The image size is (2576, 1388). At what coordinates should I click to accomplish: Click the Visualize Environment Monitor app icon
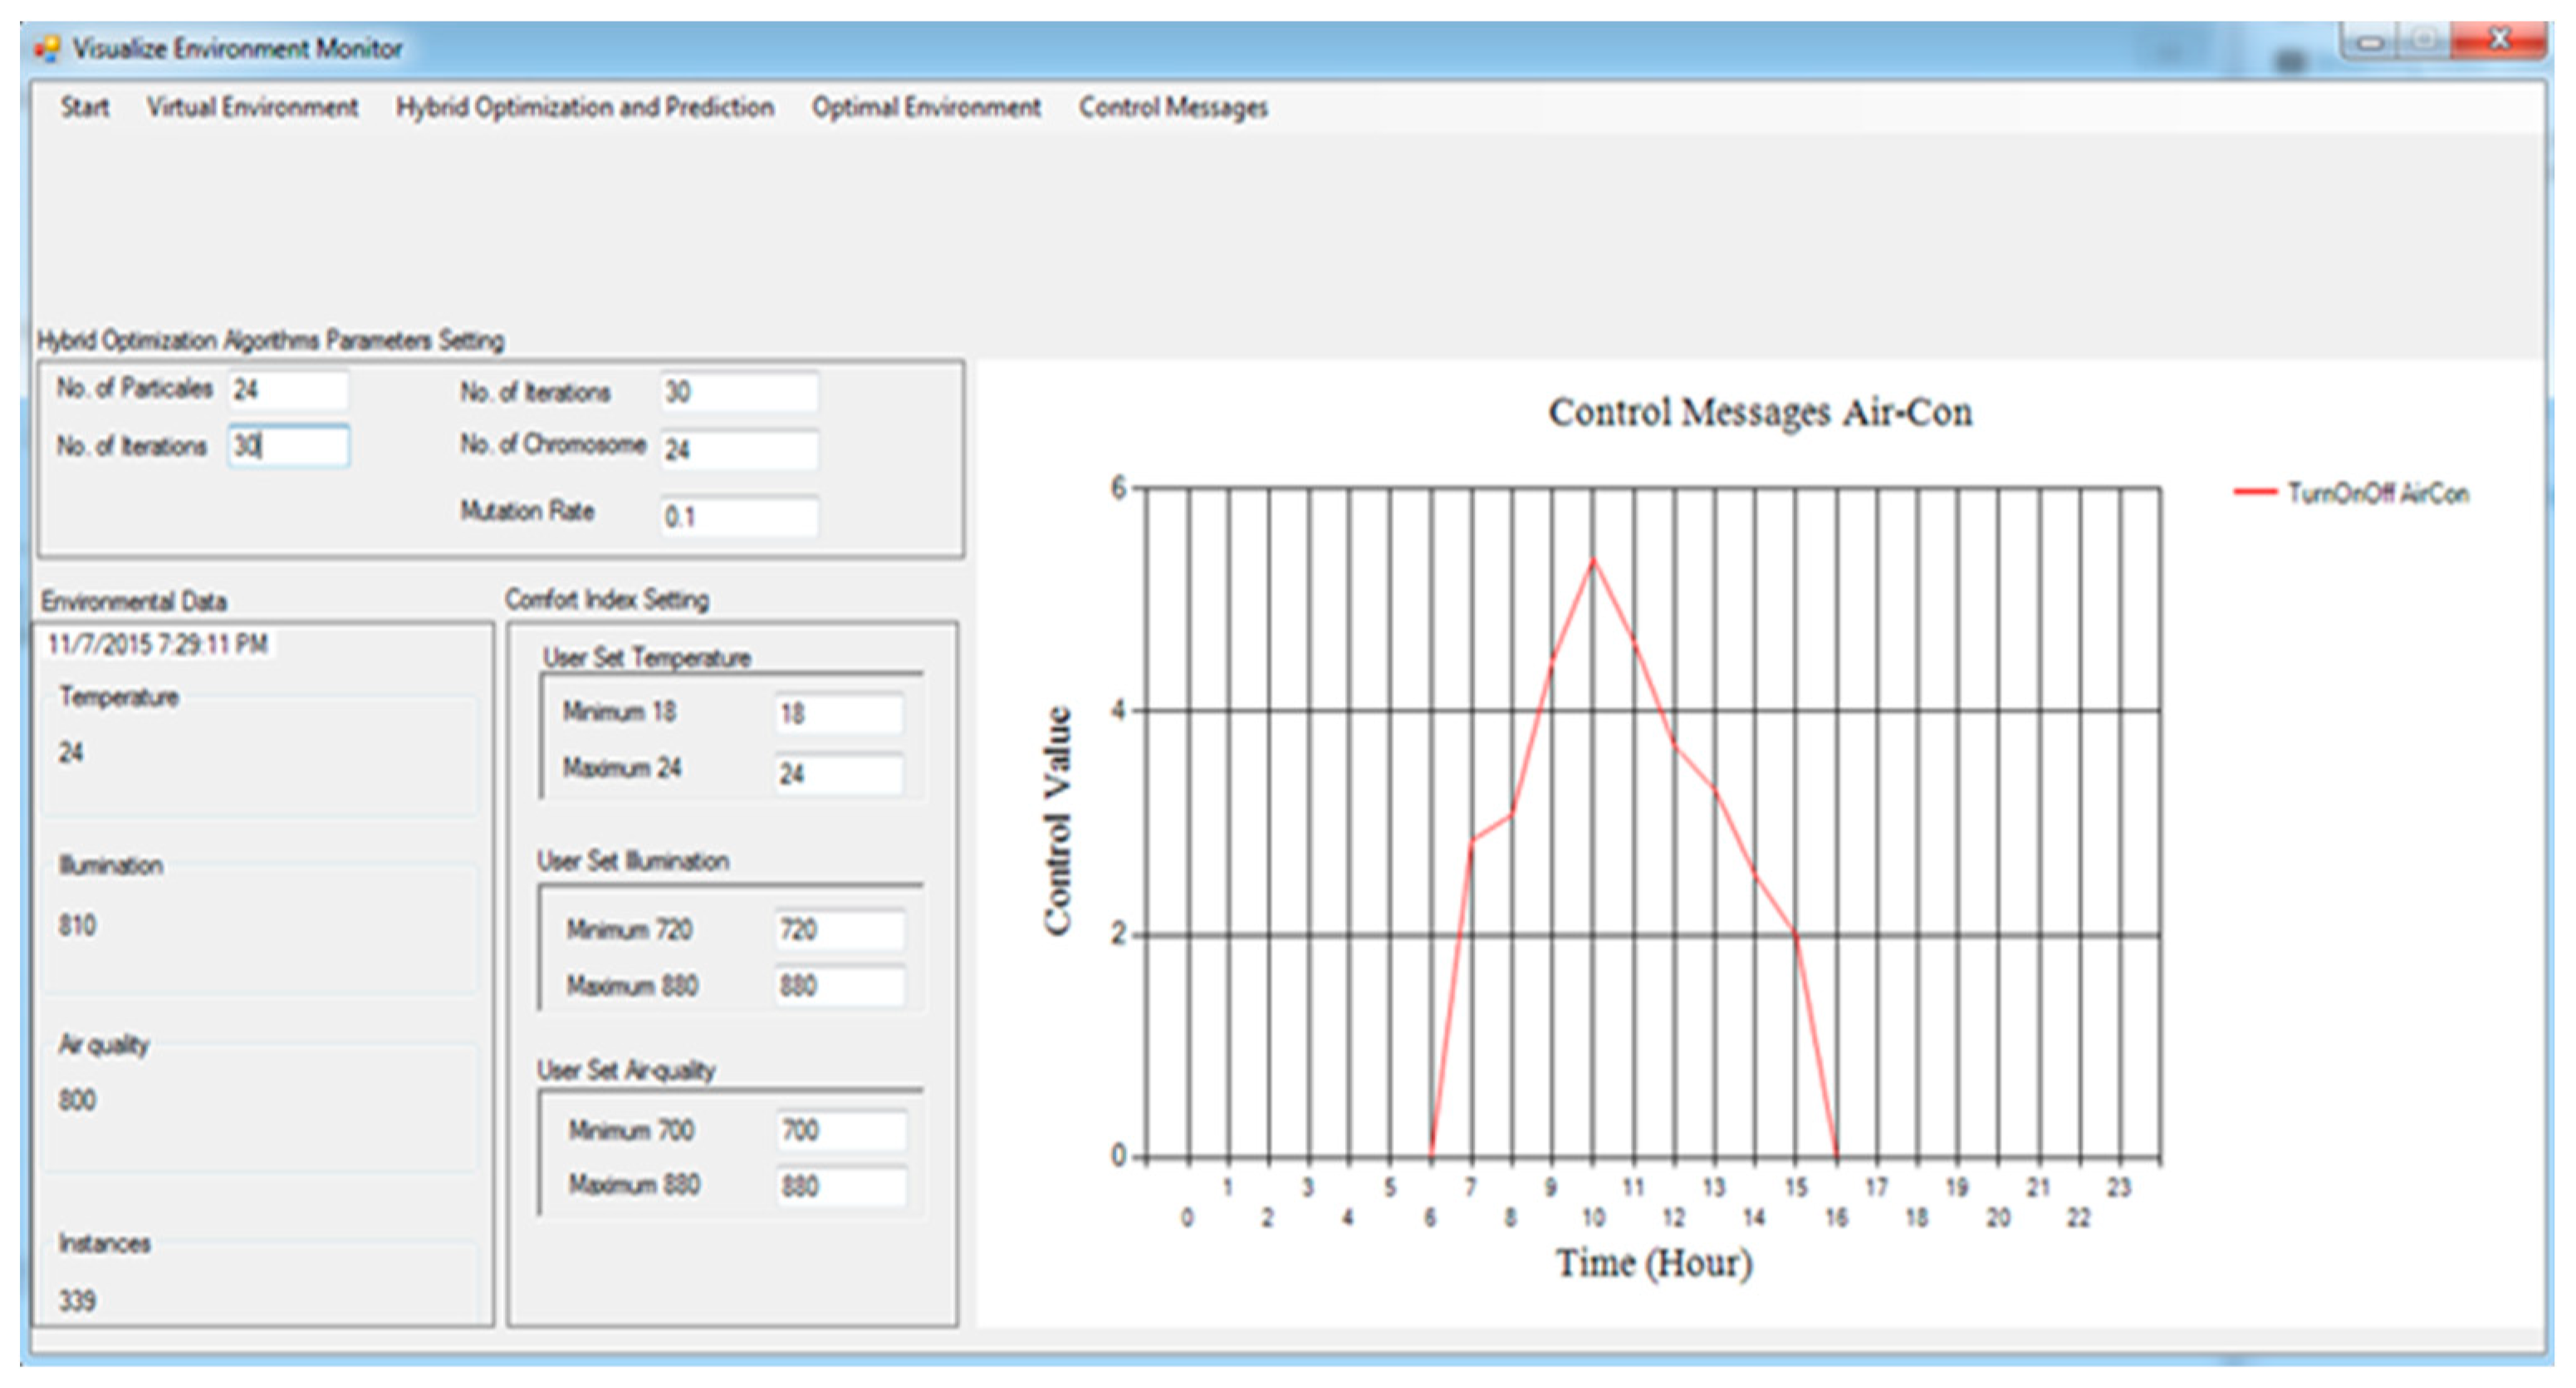point(46,48)
